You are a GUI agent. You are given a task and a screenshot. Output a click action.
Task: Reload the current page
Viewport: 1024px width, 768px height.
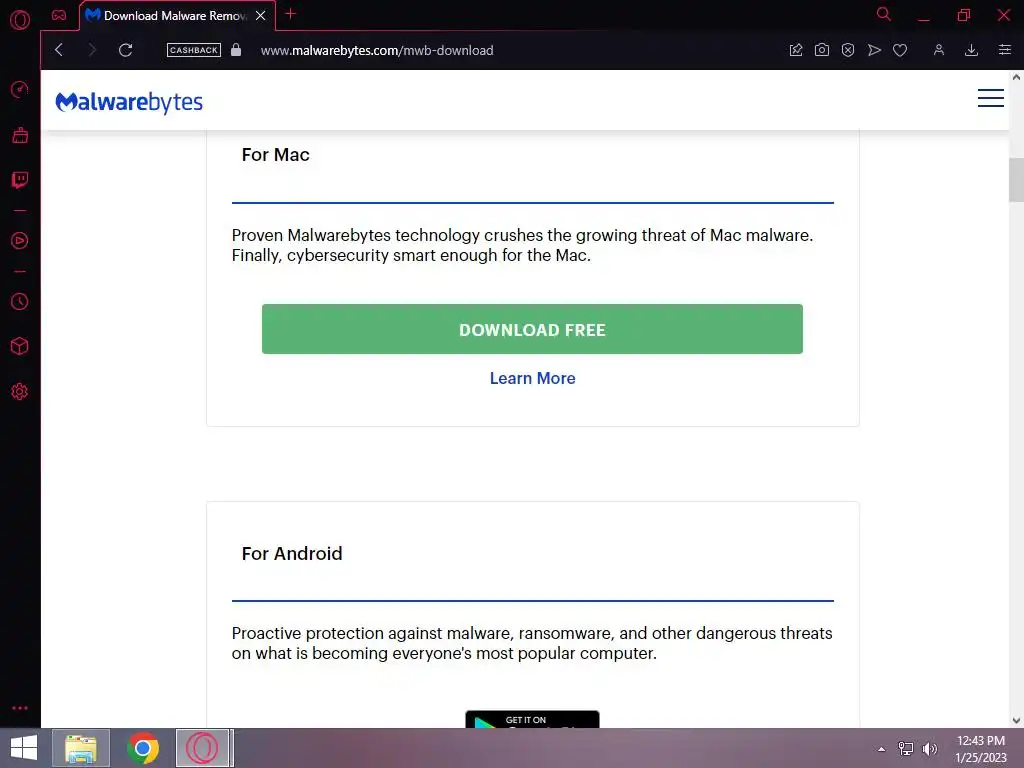[126, 50]
